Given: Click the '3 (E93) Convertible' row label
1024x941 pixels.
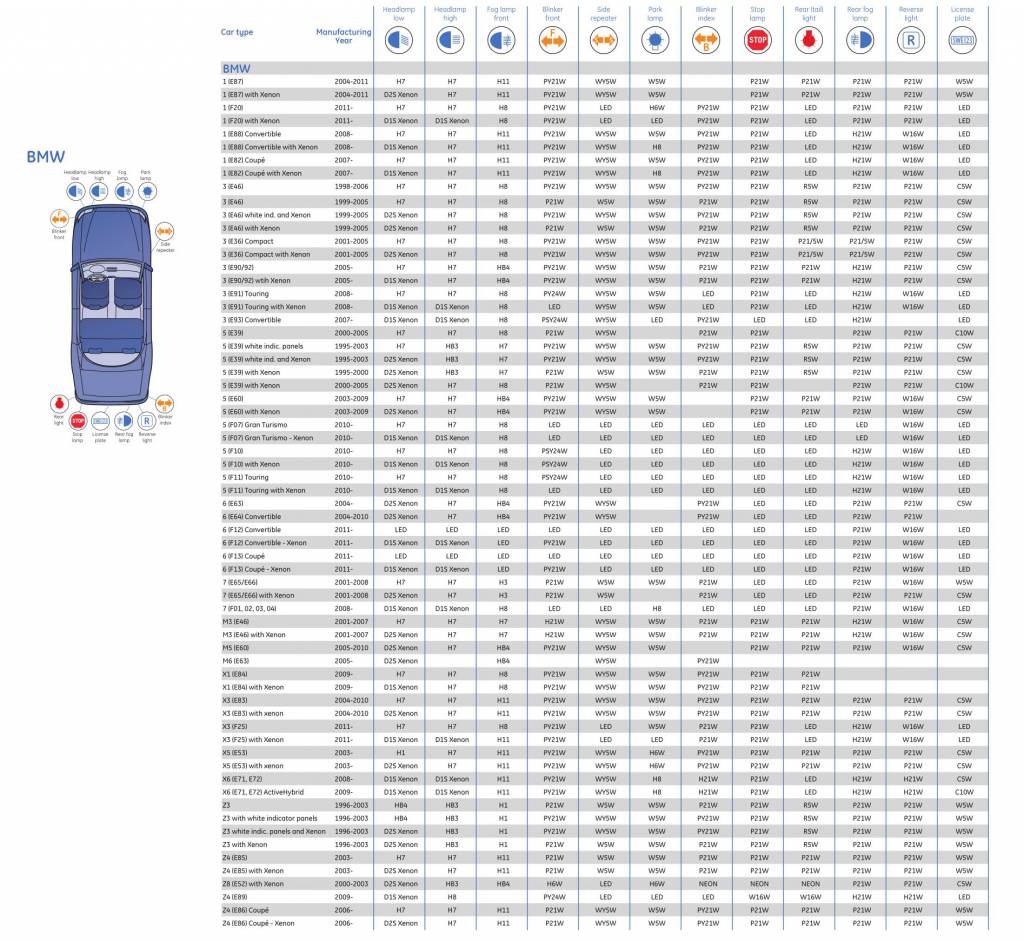Looking at the screenshot, I should (x=252, y=320).
